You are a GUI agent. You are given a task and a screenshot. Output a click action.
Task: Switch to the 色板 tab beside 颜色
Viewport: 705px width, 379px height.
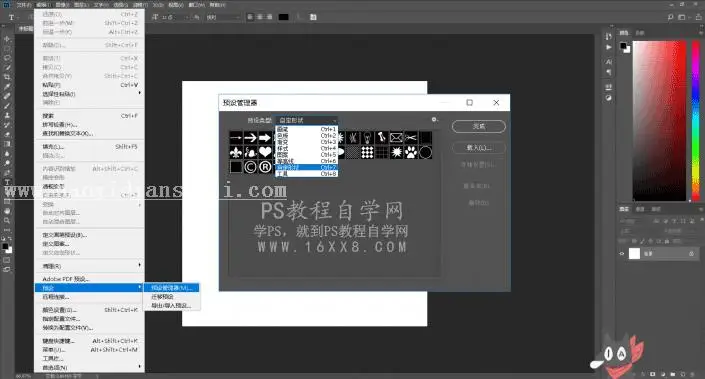pos(640,33)
